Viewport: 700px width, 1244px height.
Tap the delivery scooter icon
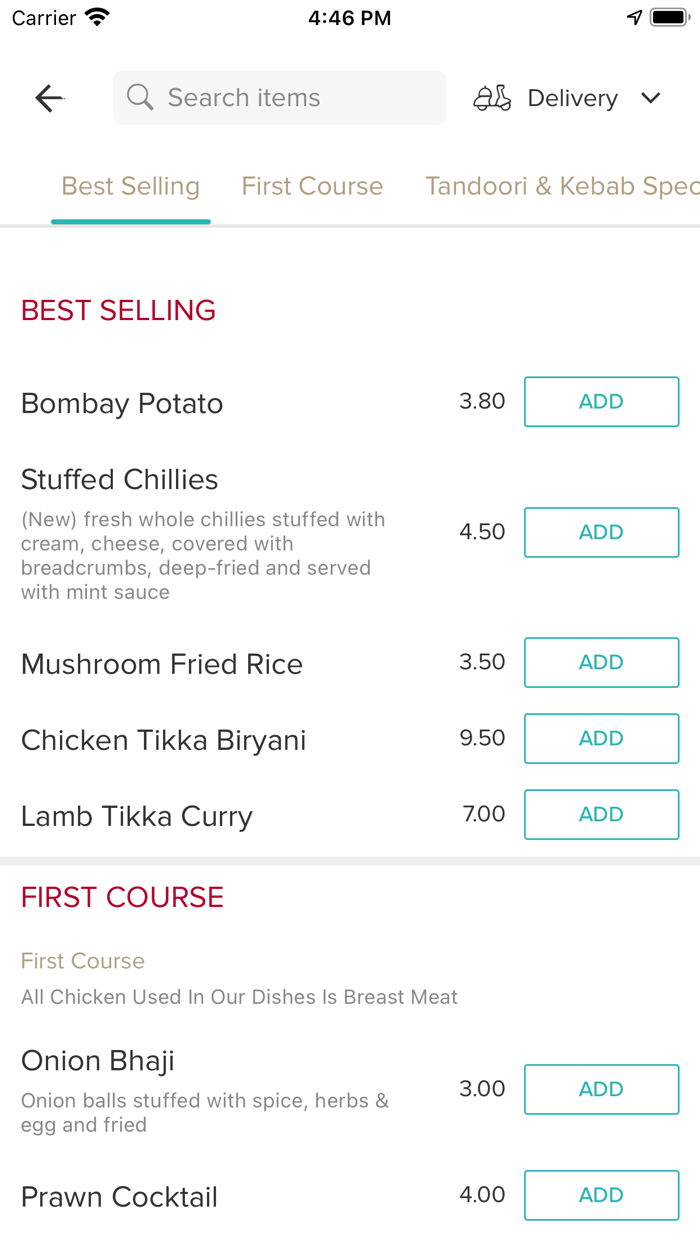pos(492,97)
